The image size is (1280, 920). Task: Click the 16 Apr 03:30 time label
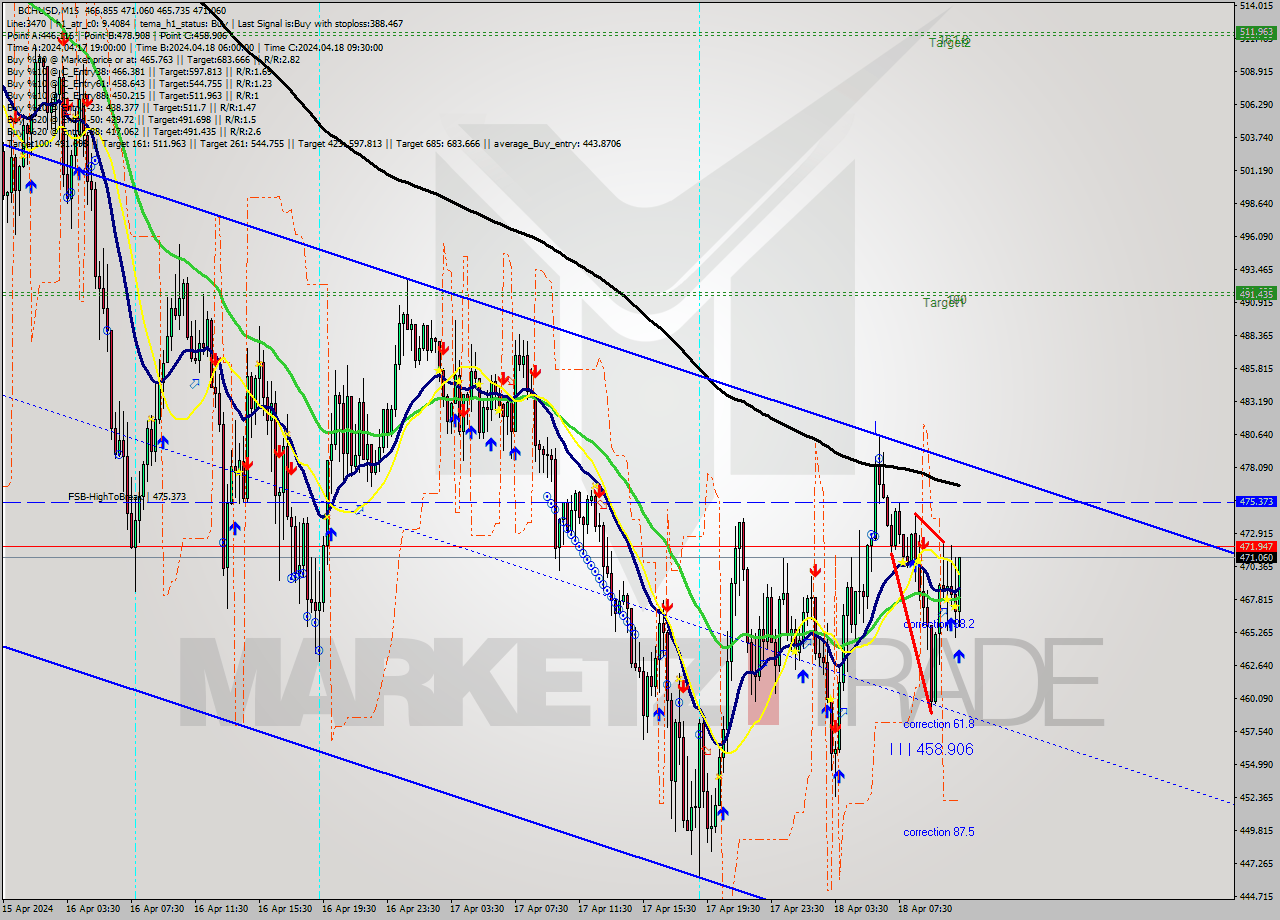(93, 909)
